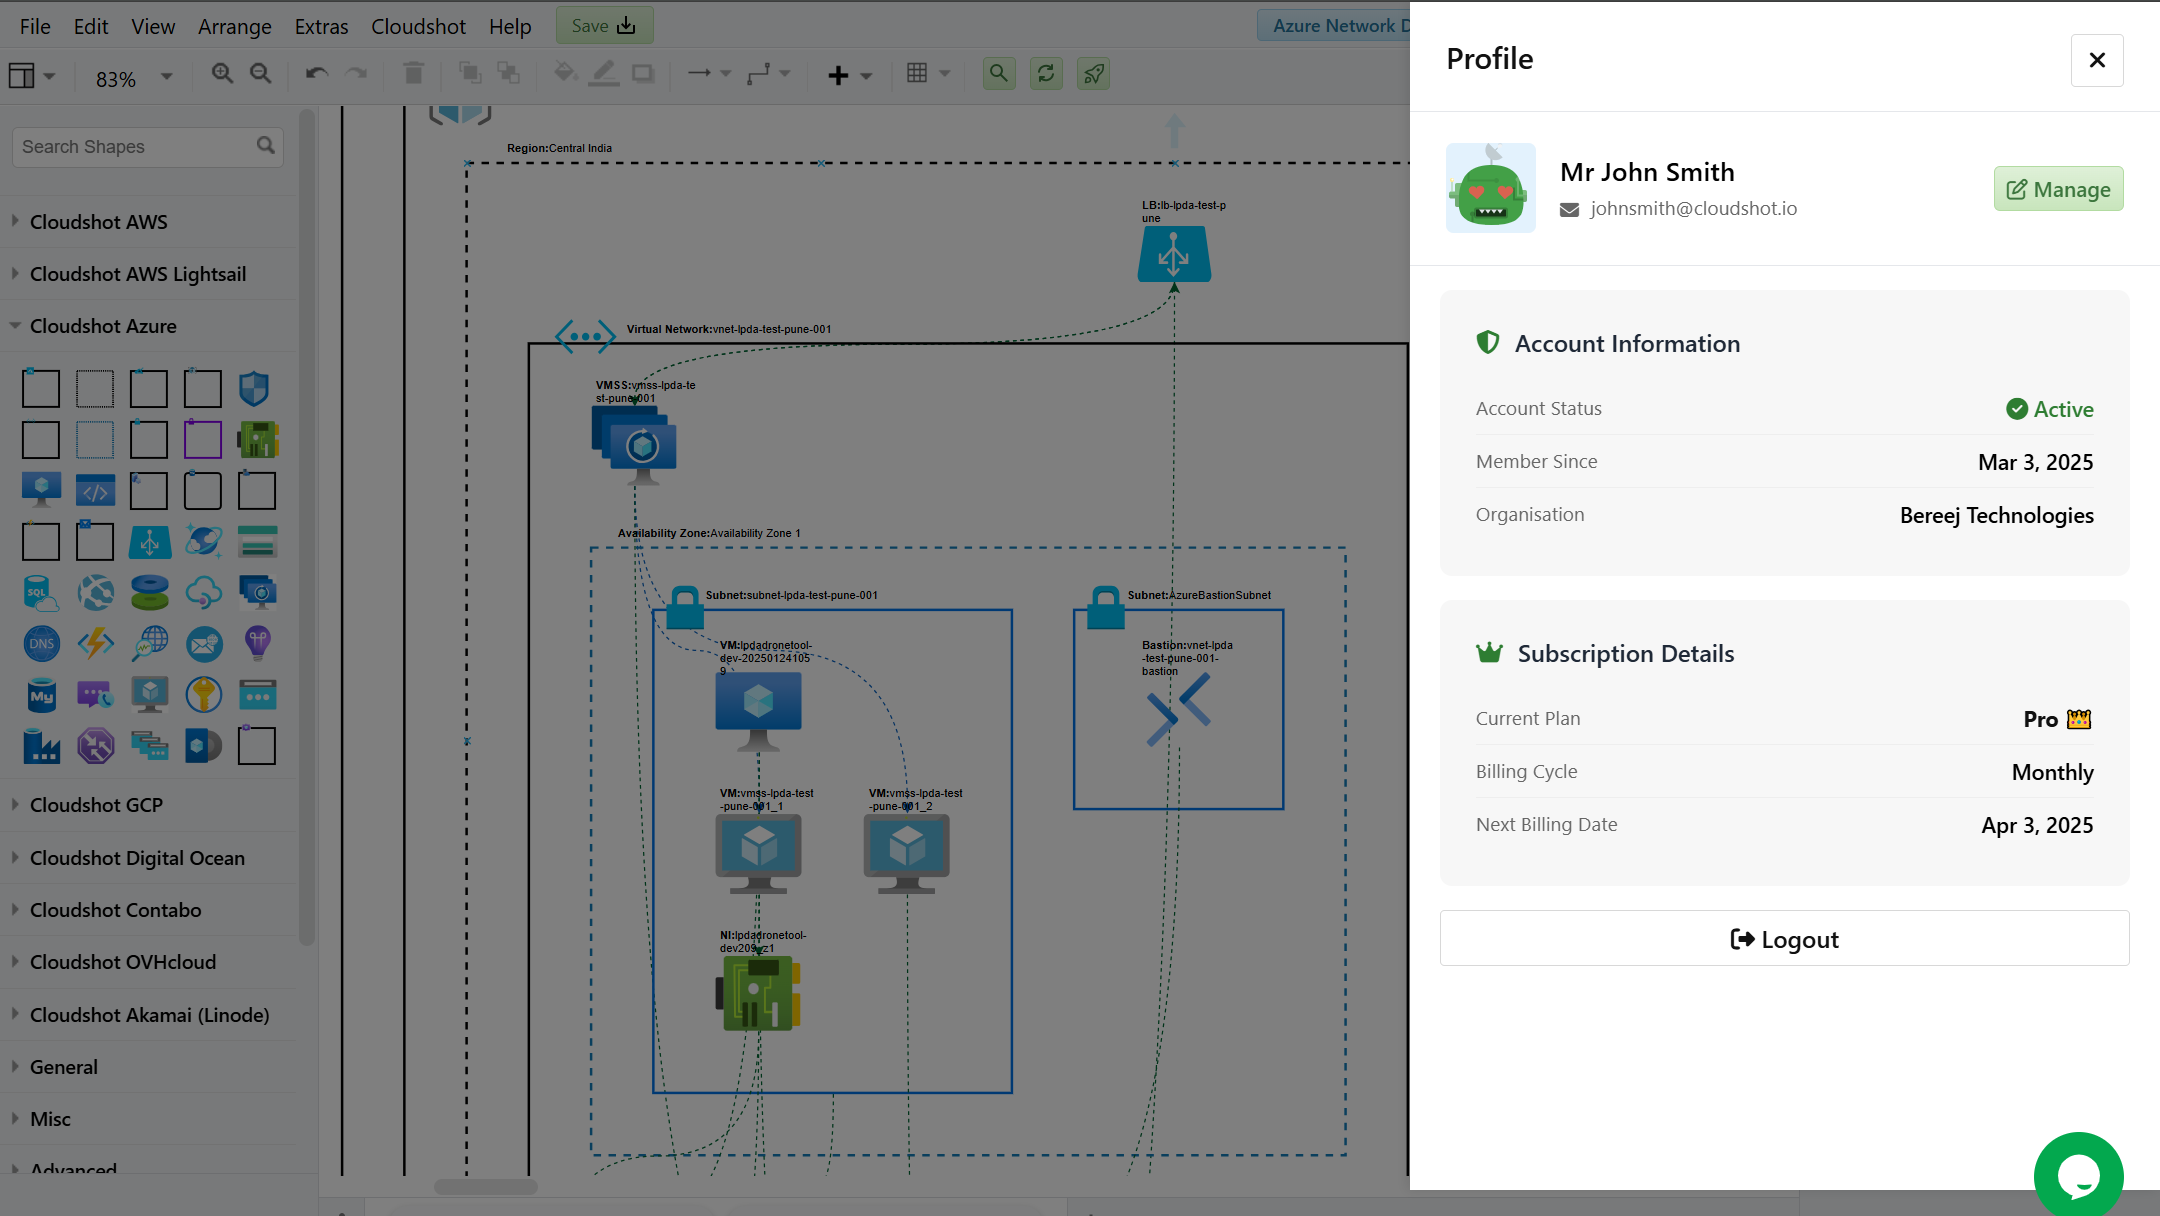This screenshot has width=2160, height=1216.
Task: Open the Edit menu
Action: pyautogui.click(x=91, y=26)
